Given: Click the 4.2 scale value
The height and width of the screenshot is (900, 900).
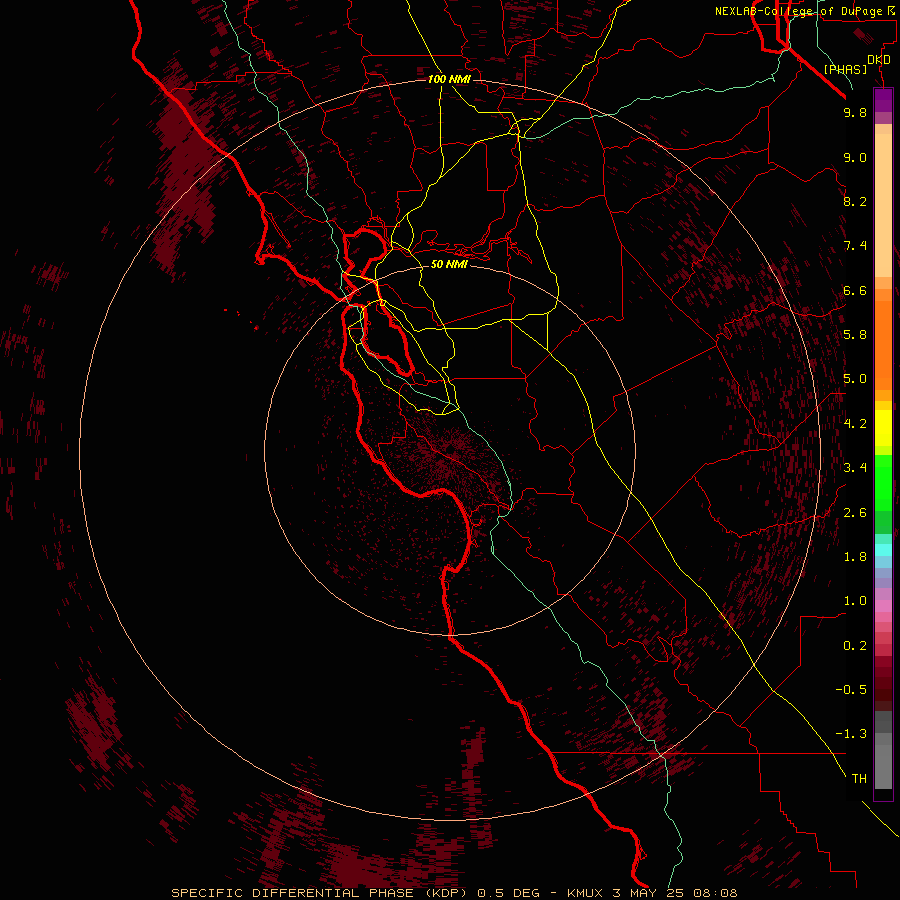Looking at the screenshot, I should point(855,424).
